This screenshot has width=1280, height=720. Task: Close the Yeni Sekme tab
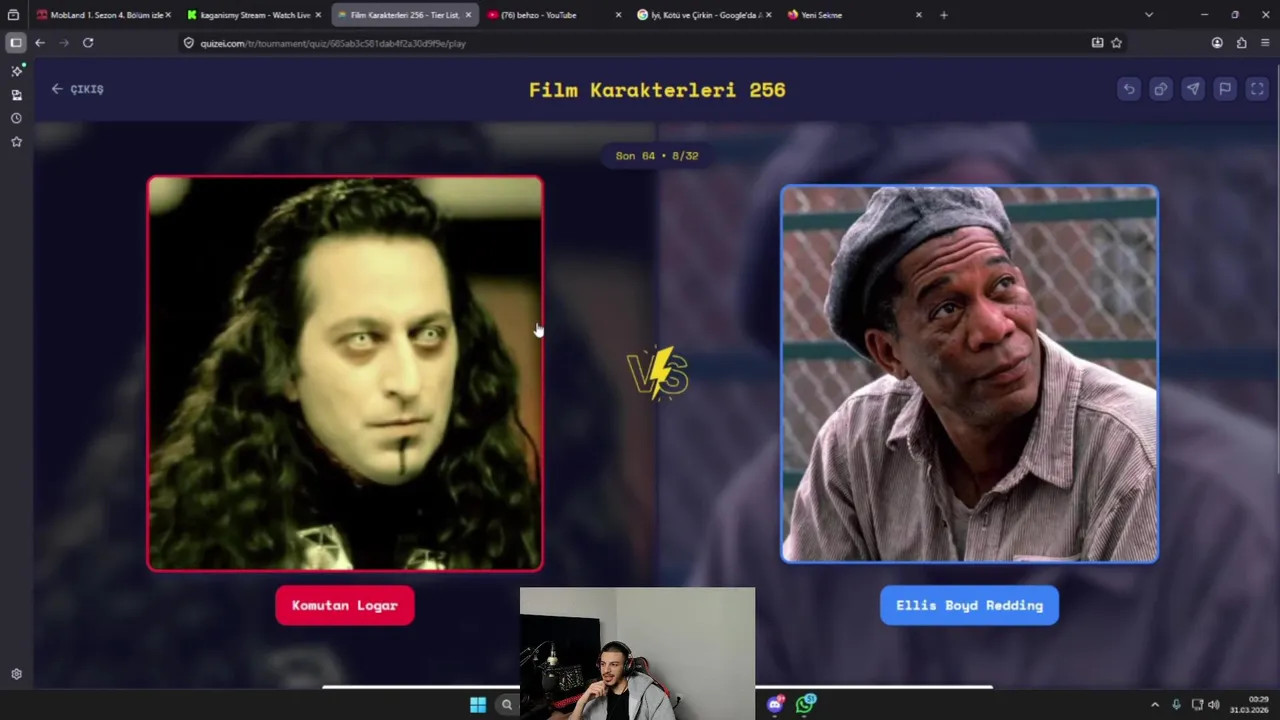(919, 15)
